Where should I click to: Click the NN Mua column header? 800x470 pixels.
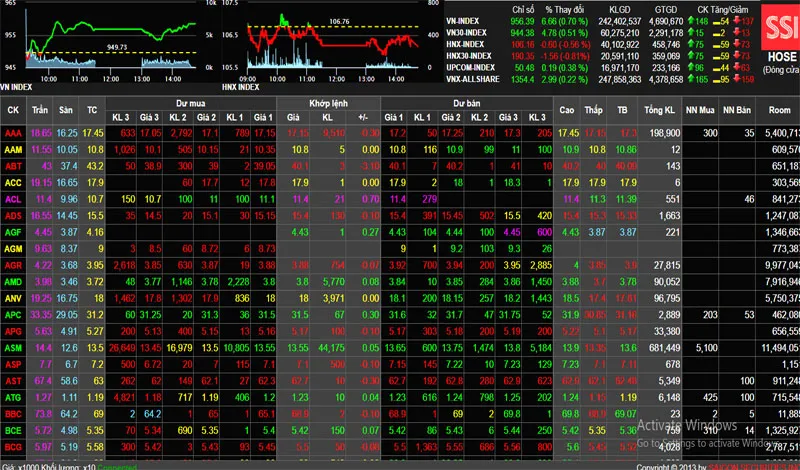point(699,110)
